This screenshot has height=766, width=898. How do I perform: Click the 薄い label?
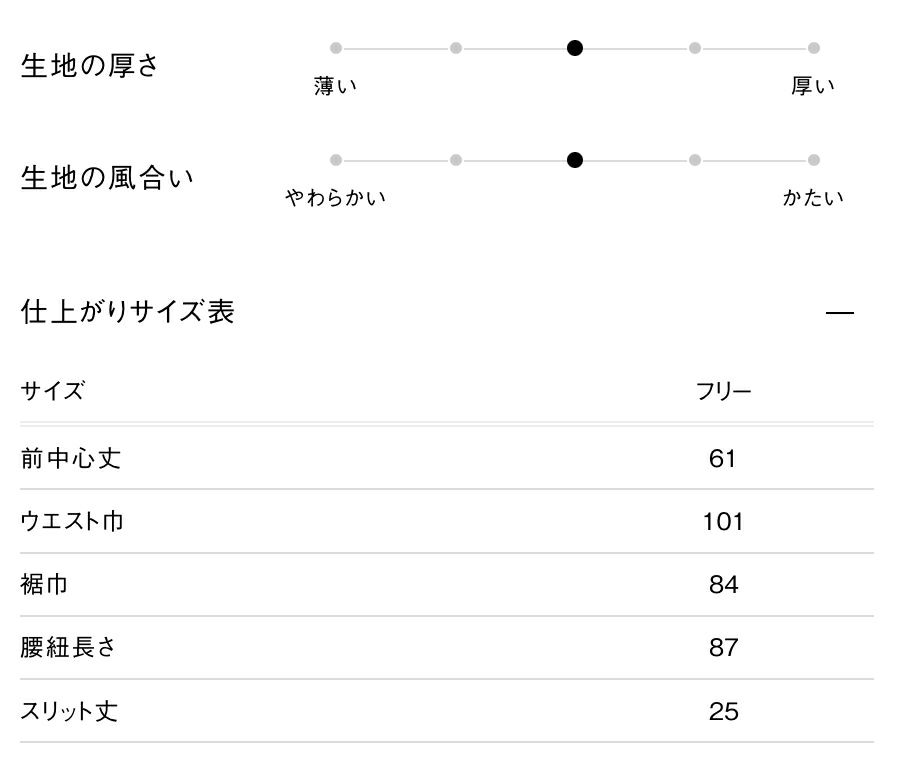pyautogui.click(x=335, y=86)
